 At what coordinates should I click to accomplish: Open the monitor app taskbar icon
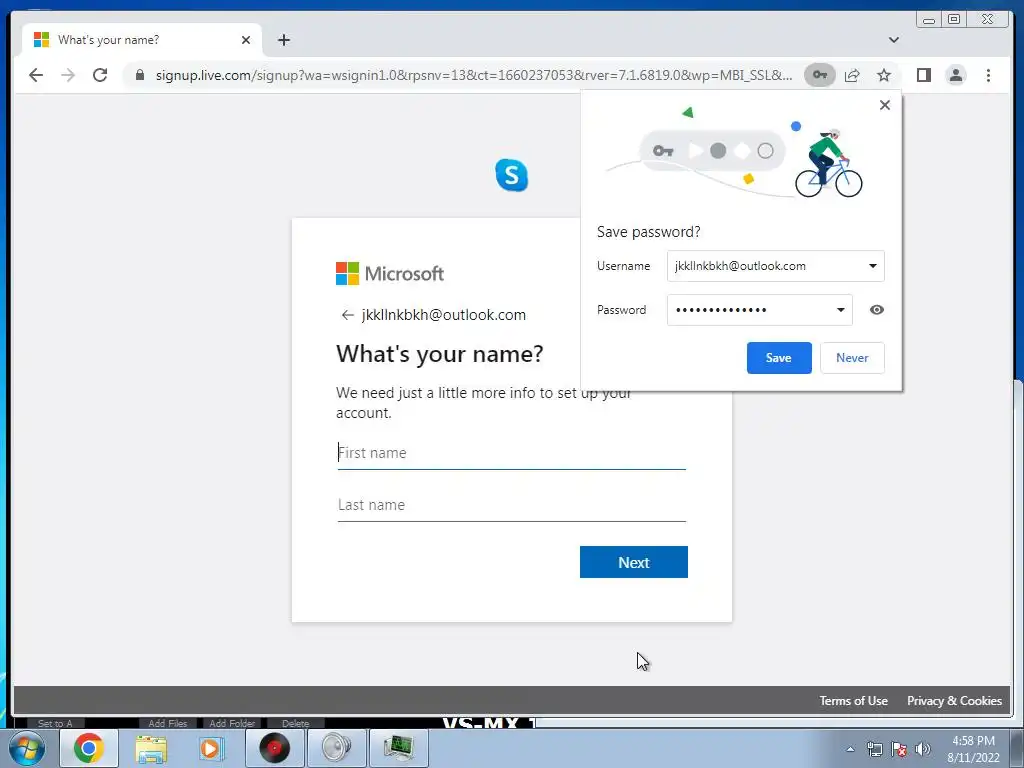click(398, 748)
